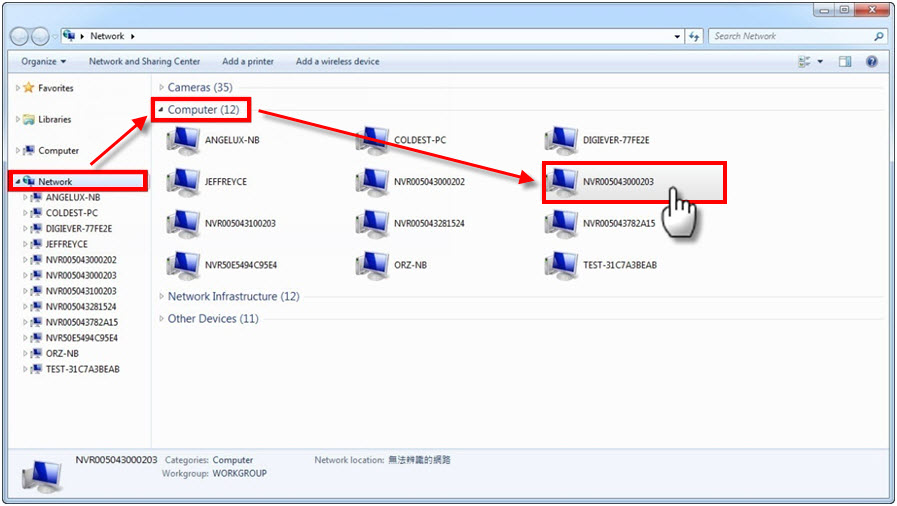
Task: Click the Search Network input field
Action: pos(790,36)
